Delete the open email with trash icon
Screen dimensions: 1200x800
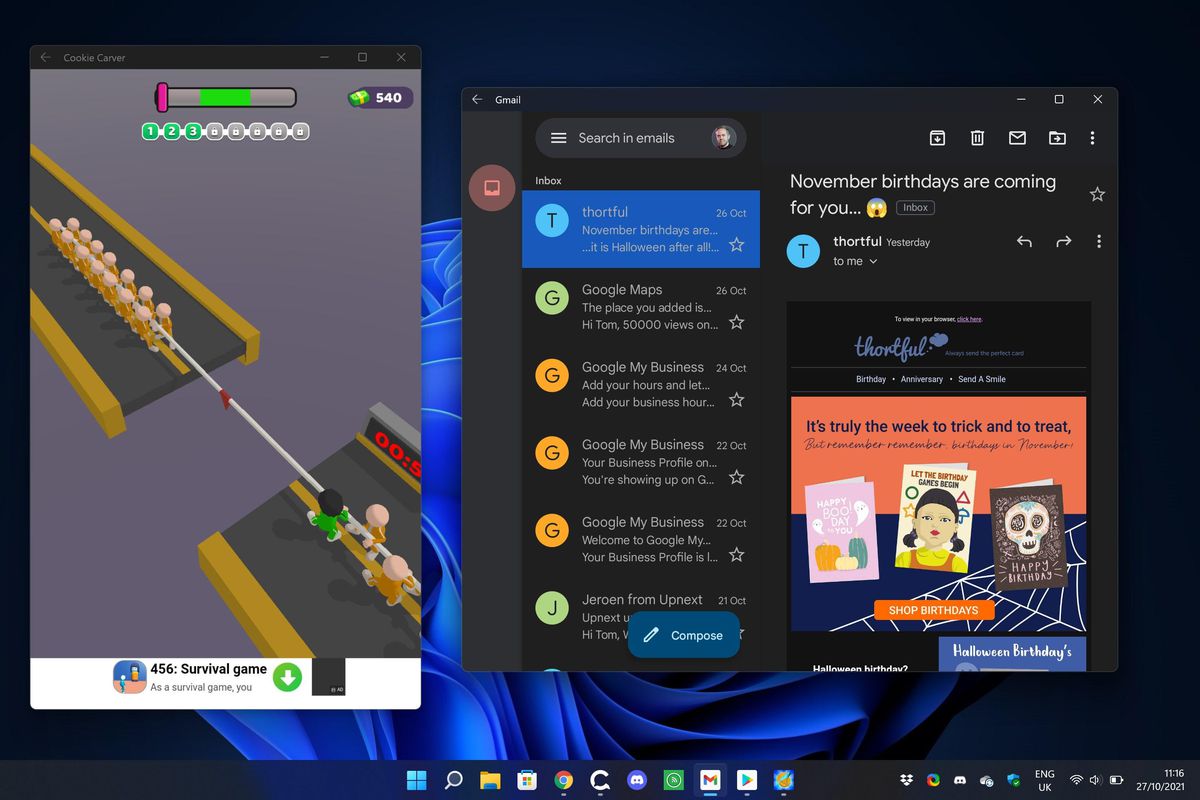[978, 138]
